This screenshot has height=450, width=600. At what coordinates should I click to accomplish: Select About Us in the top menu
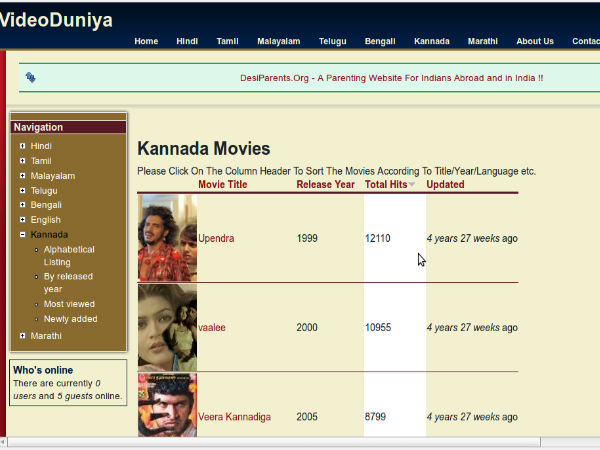[x=535, y=41]
